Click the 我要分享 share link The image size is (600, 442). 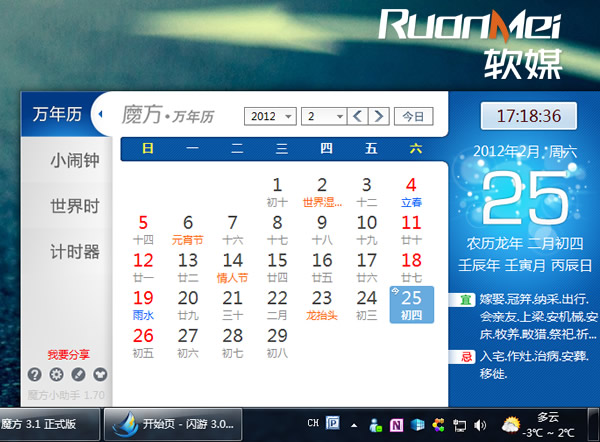click(68, 355)
